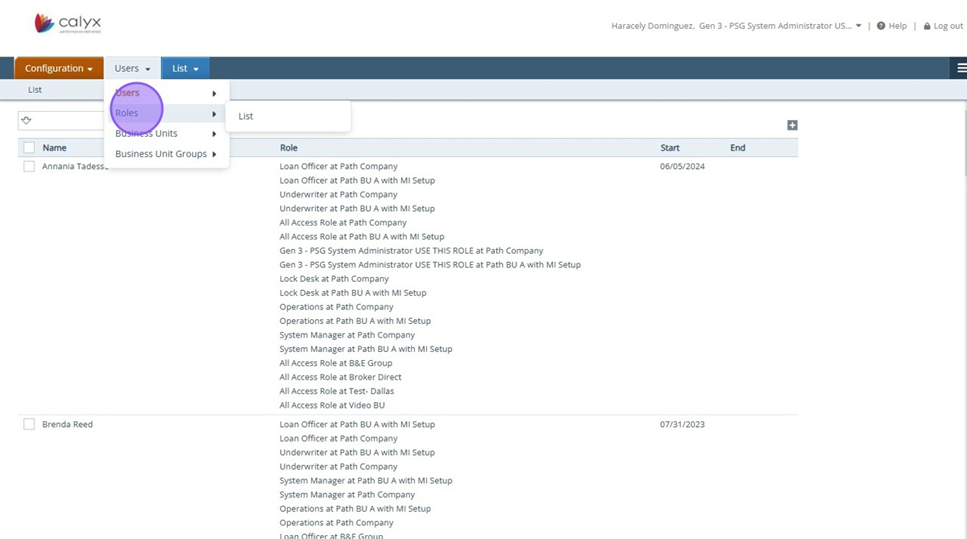Viewport: 967px width, 539px height.
Task: Click the Log out lock icon
Action: [x=927, y=26]
